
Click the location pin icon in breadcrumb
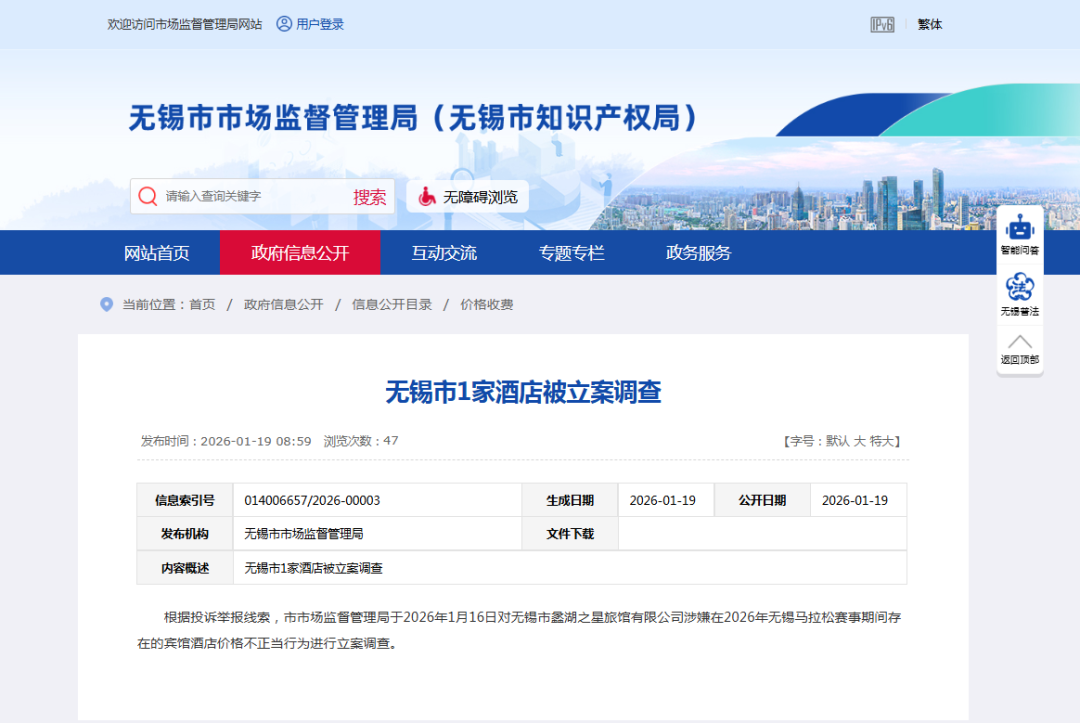pos(107,304)
